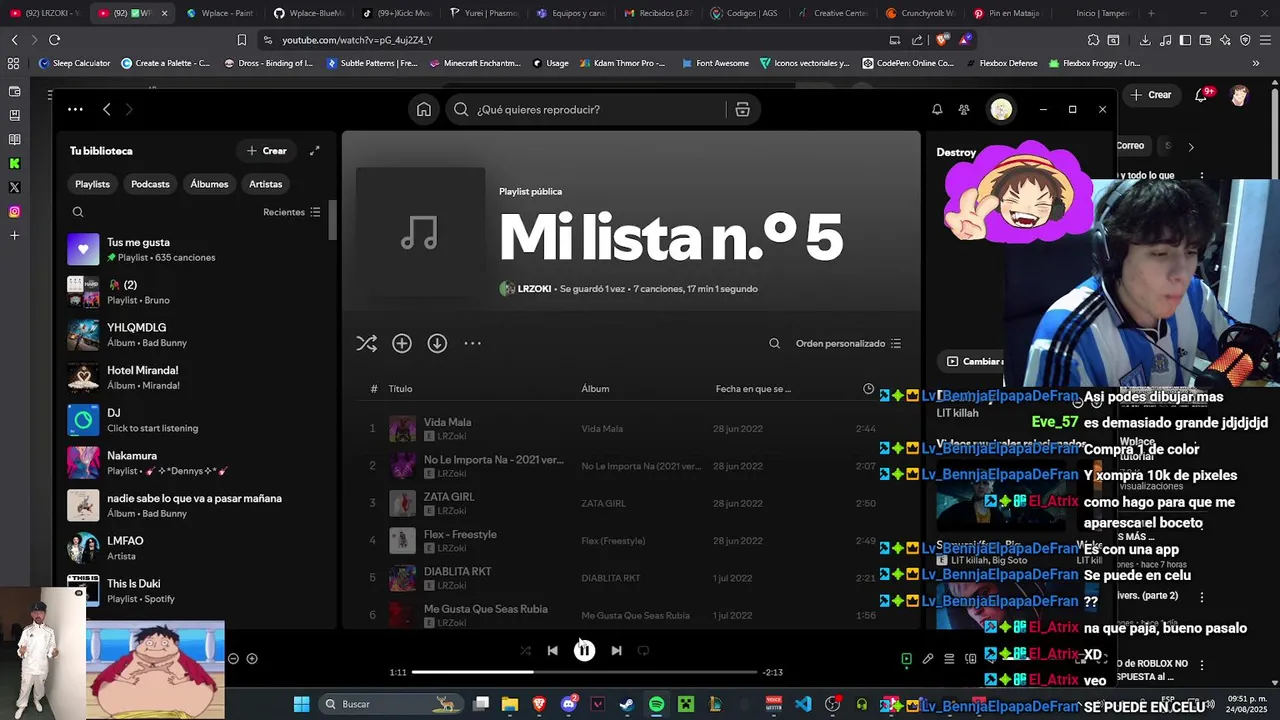Go to Spotify home via house icon
The width and height of the screenshot is (1280, 720).
click(x=424, y=110)
